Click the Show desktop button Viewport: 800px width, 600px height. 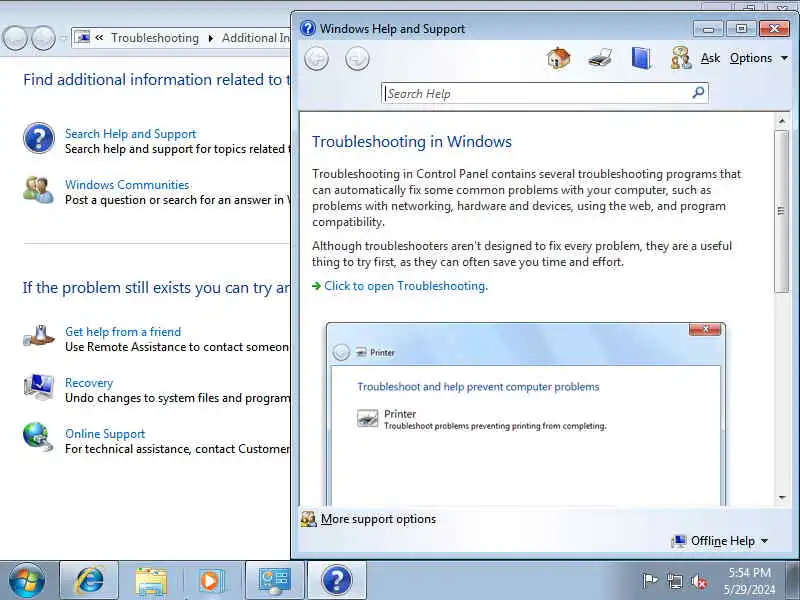coord(793,581)
